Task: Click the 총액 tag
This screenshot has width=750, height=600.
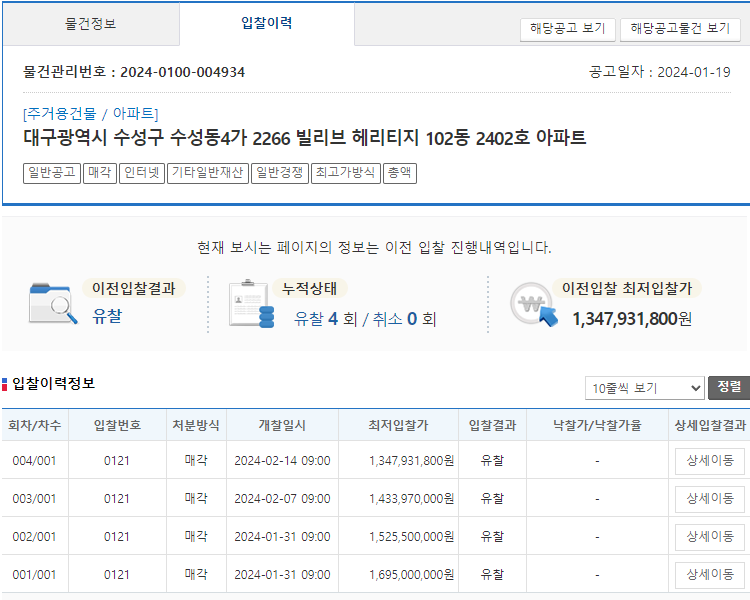Action: pyautogui.click(x=400, y=173)
